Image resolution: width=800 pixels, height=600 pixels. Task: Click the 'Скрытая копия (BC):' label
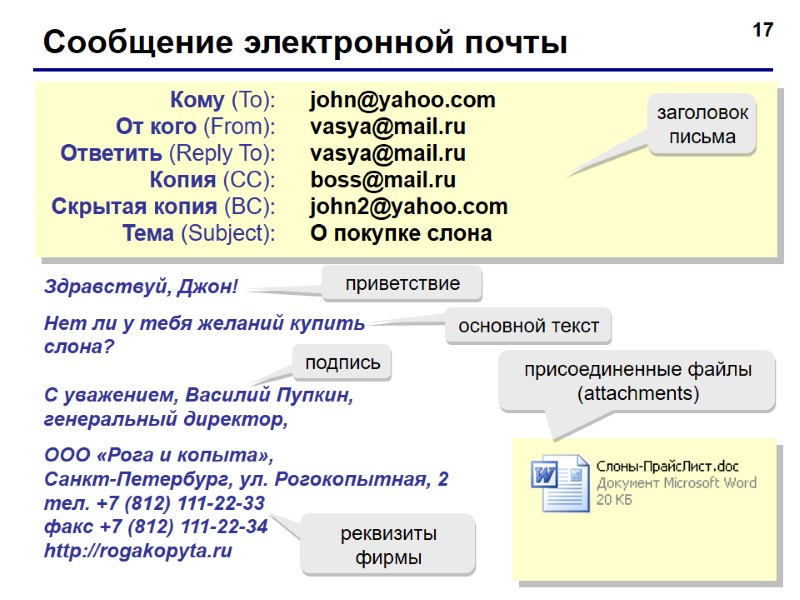click(x=163, y=207)
